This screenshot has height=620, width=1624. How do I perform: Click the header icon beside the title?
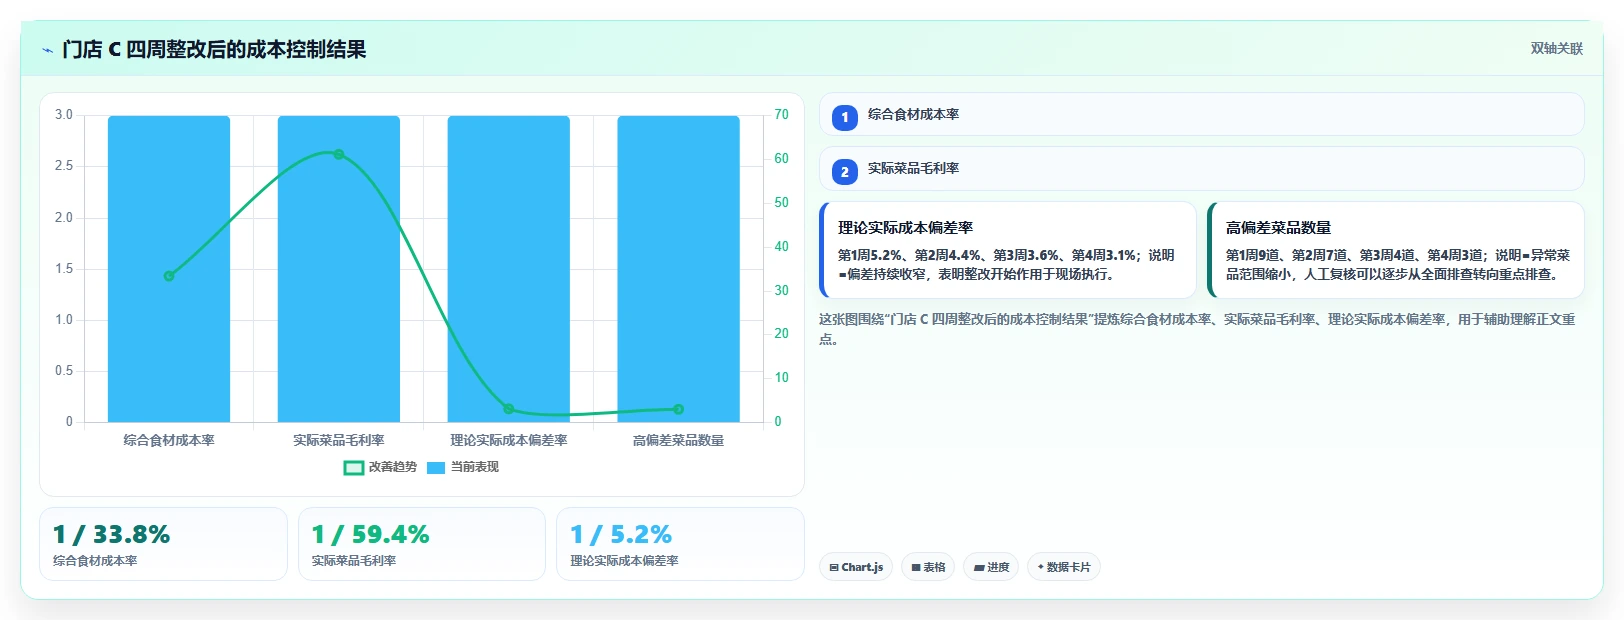pyautogui.click(x=47, y=50)
